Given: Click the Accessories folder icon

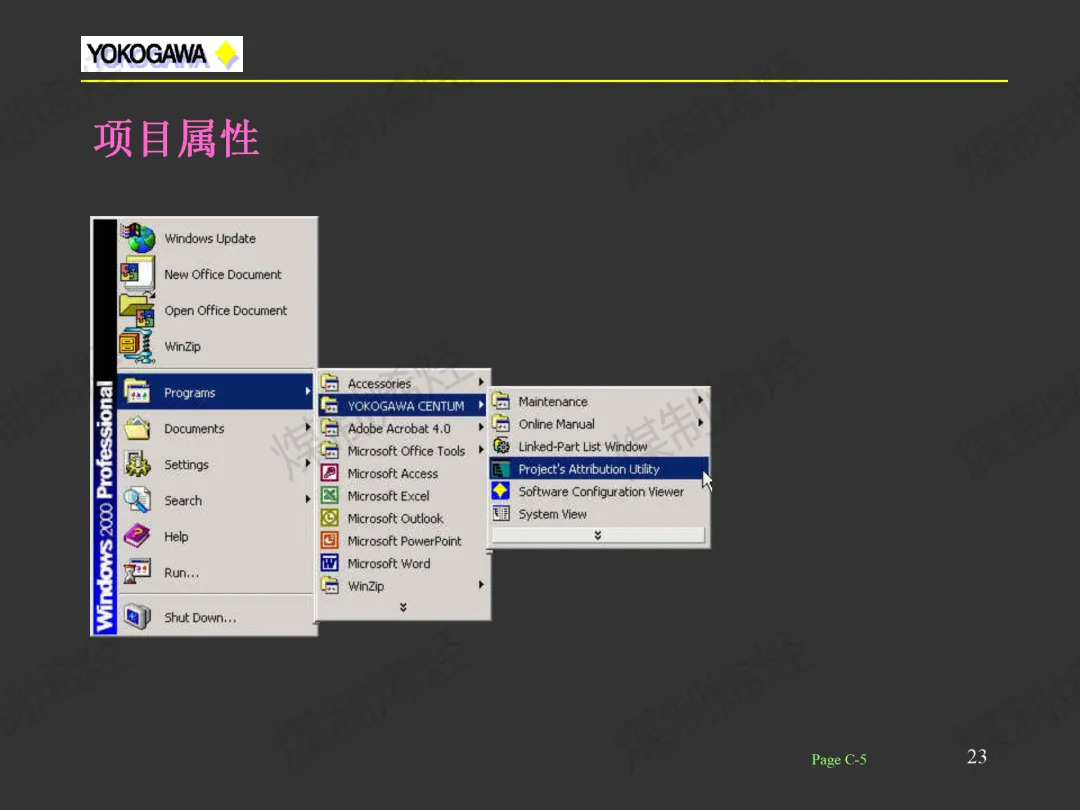Looking at the screenshot, I should tap(330, 382).
